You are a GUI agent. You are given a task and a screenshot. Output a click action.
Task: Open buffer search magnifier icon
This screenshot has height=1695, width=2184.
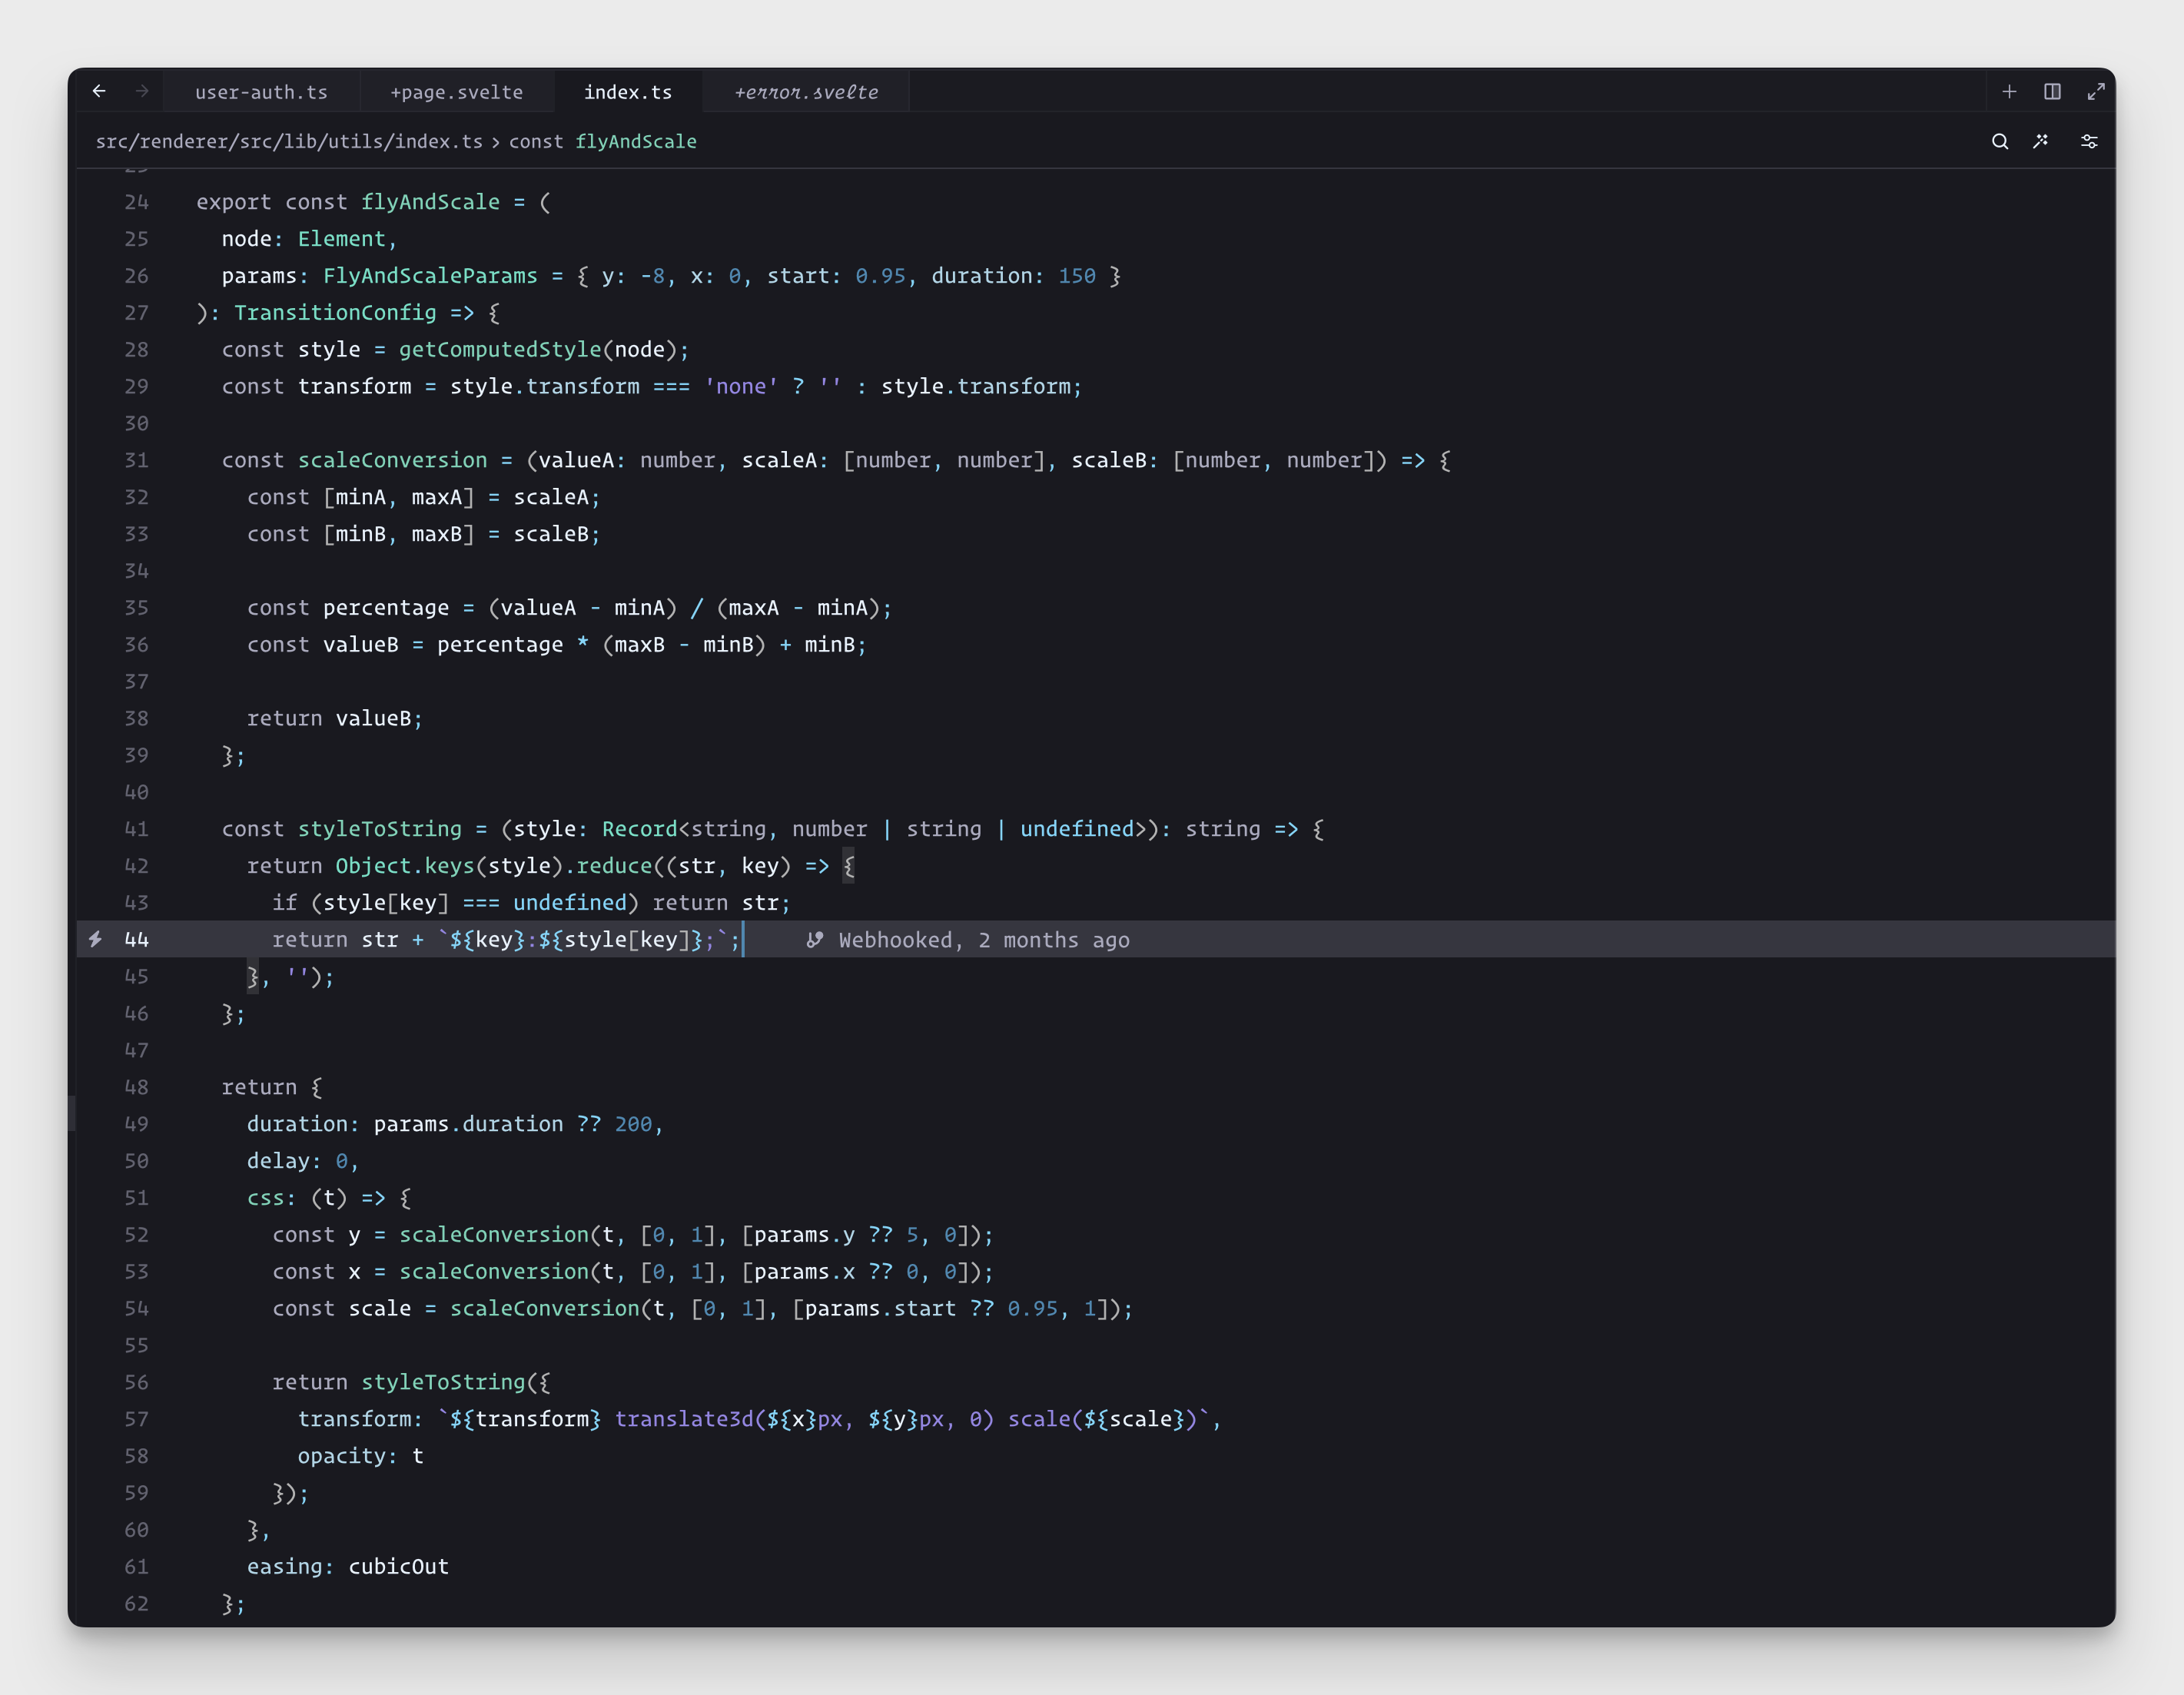[x=2000, y=141]
